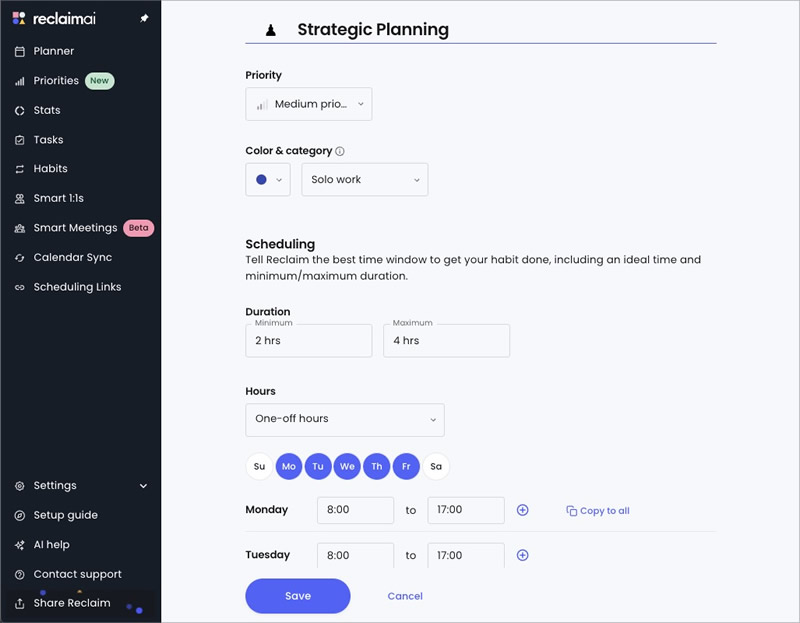Toggle Sunday day button on
This screenshot has height=623, width=800.
[259, 466]
